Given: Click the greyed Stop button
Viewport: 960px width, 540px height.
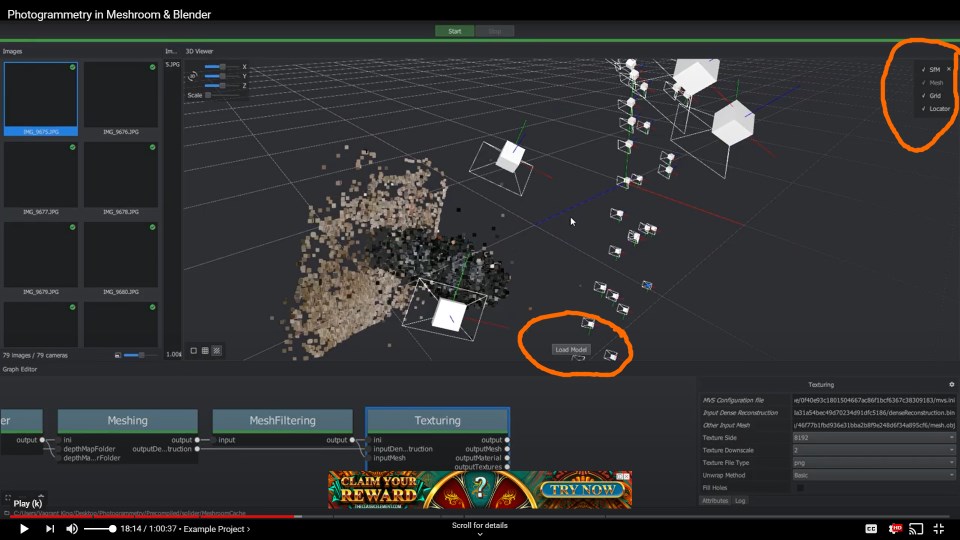Looking at the screenshot, I should 495,31.
